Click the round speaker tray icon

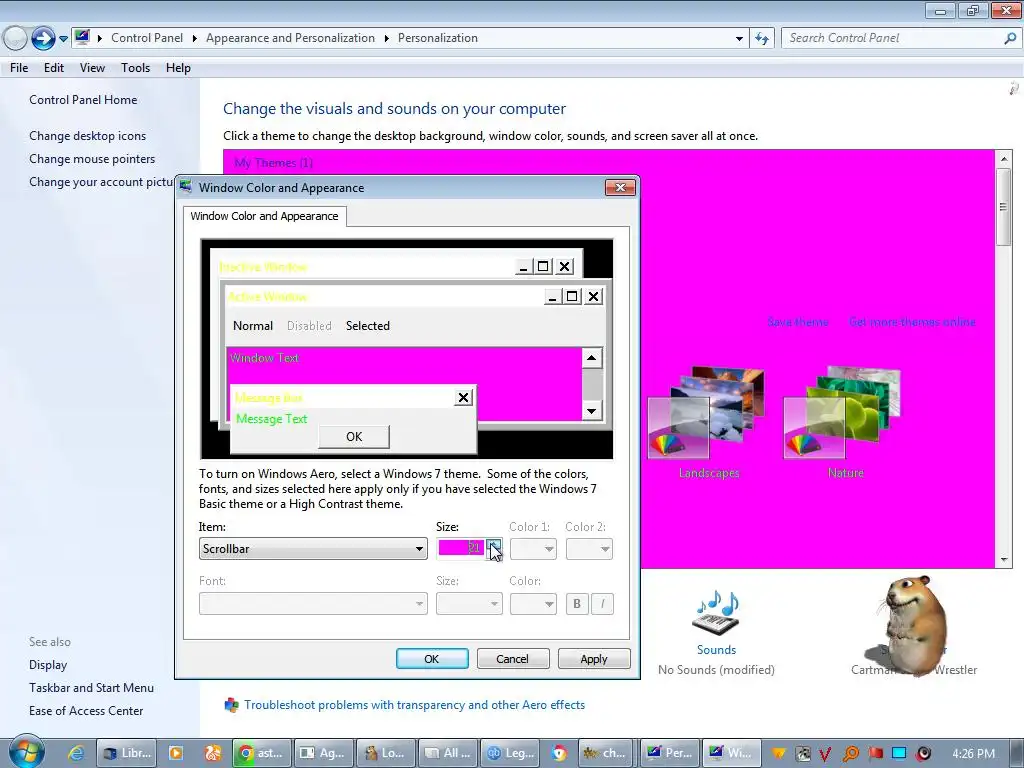(923, 754)
